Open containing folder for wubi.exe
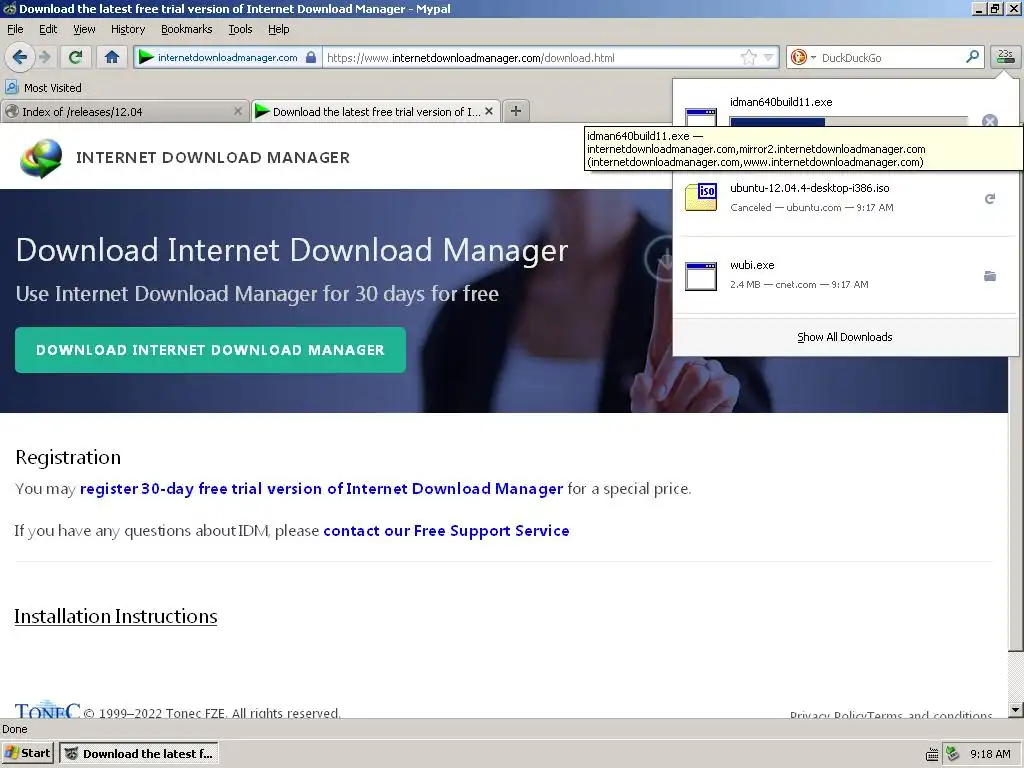 [990, 276]
